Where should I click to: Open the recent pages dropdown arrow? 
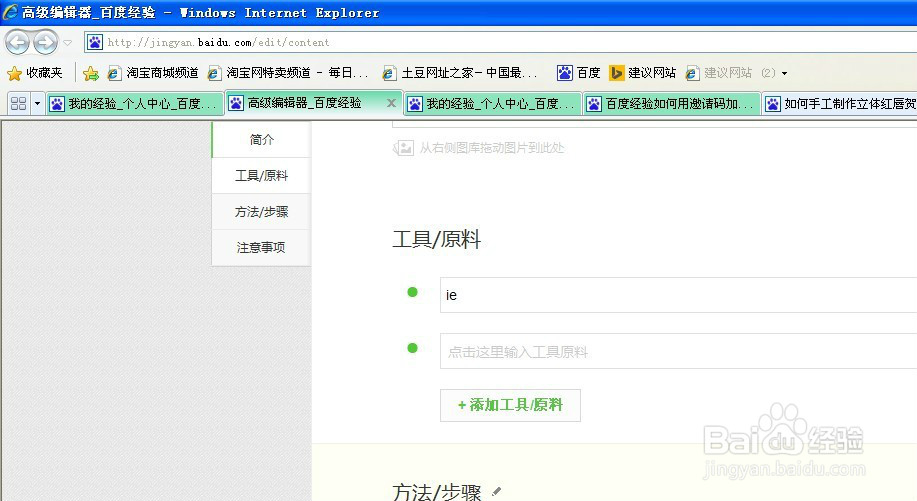coord(67,43)
